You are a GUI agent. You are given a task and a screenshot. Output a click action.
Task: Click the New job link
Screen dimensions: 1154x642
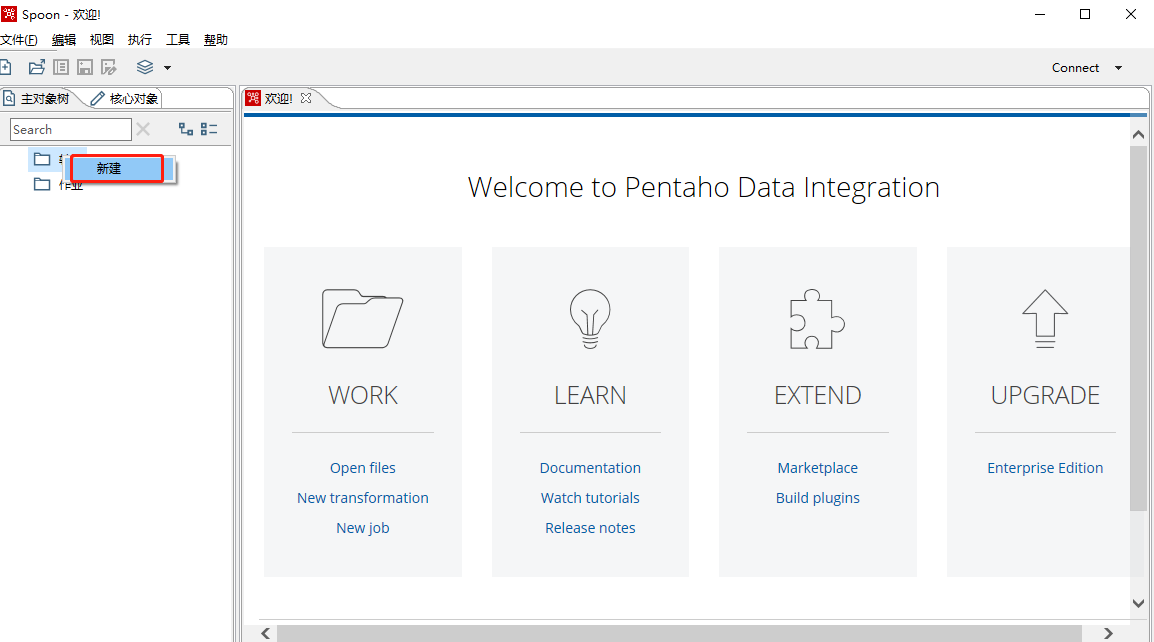[363, 529]
